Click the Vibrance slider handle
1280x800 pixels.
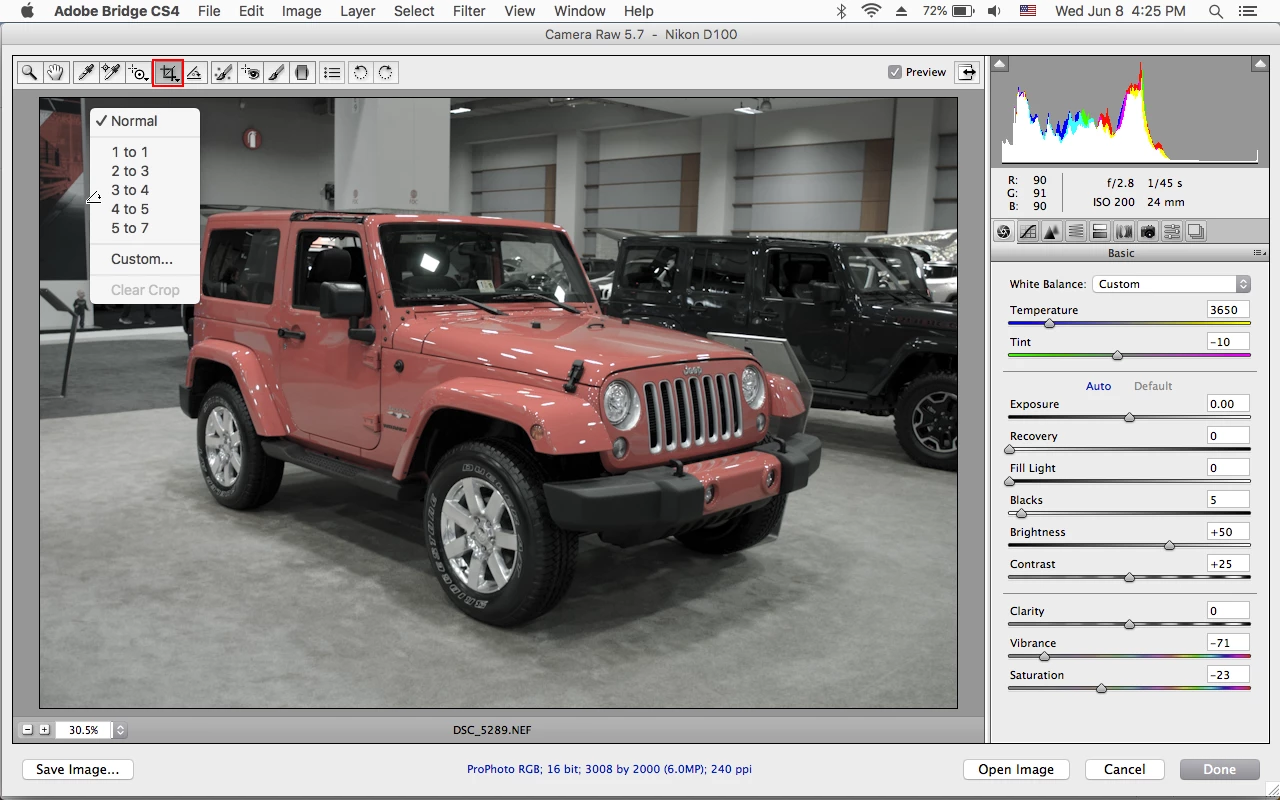point(1044,656)
